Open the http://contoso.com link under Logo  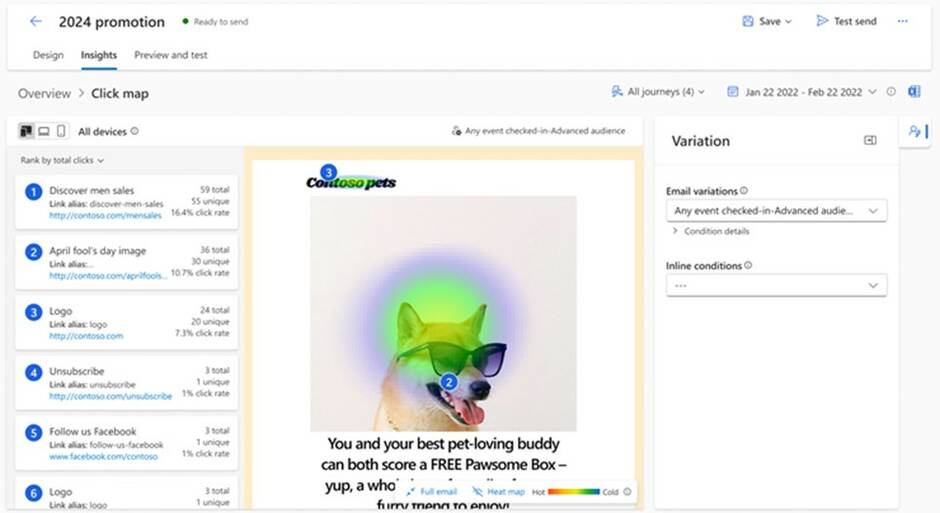(x=86, y=336)
